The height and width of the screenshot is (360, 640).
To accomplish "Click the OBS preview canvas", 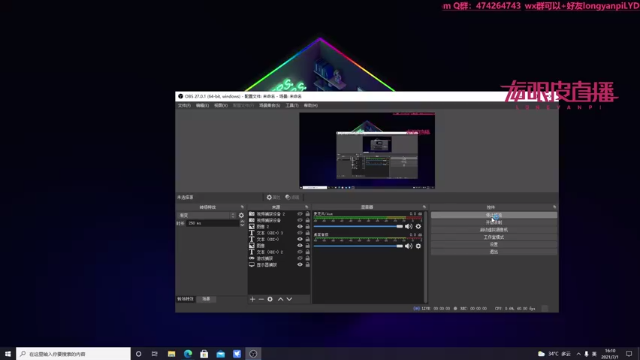I will [x=367, y=151].
